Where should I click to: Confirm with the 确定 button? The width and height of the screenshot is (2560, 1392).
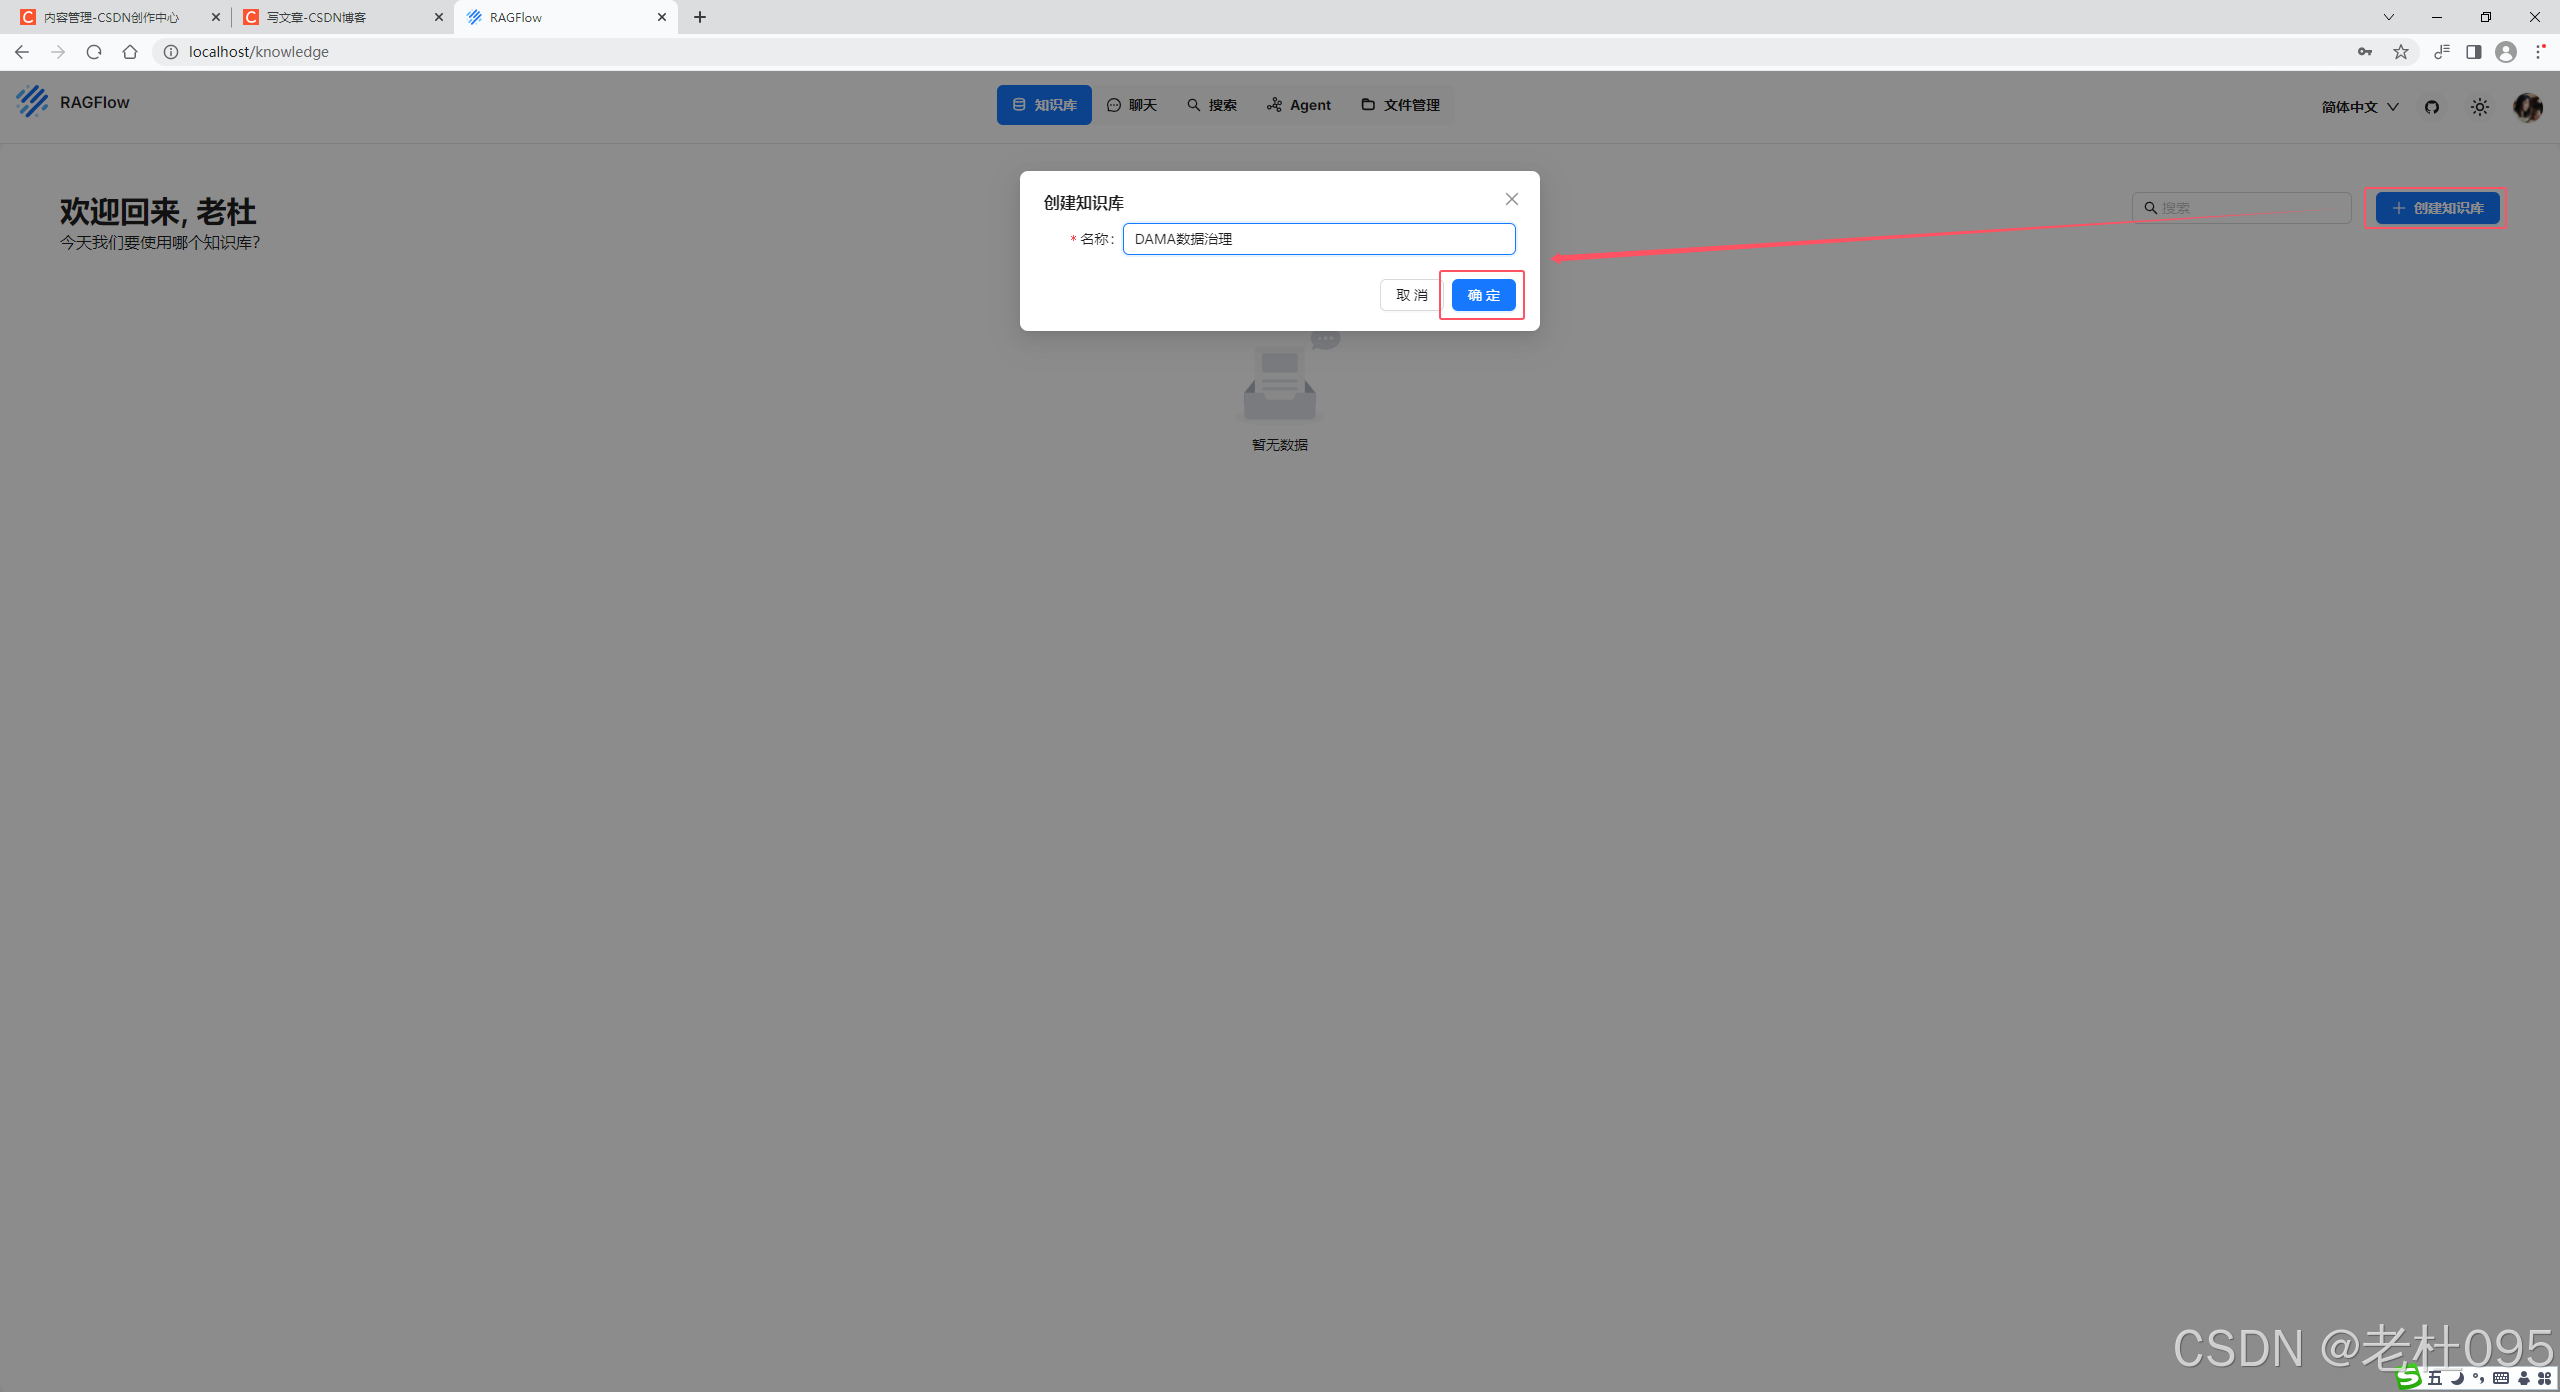tap(1483, 295)
